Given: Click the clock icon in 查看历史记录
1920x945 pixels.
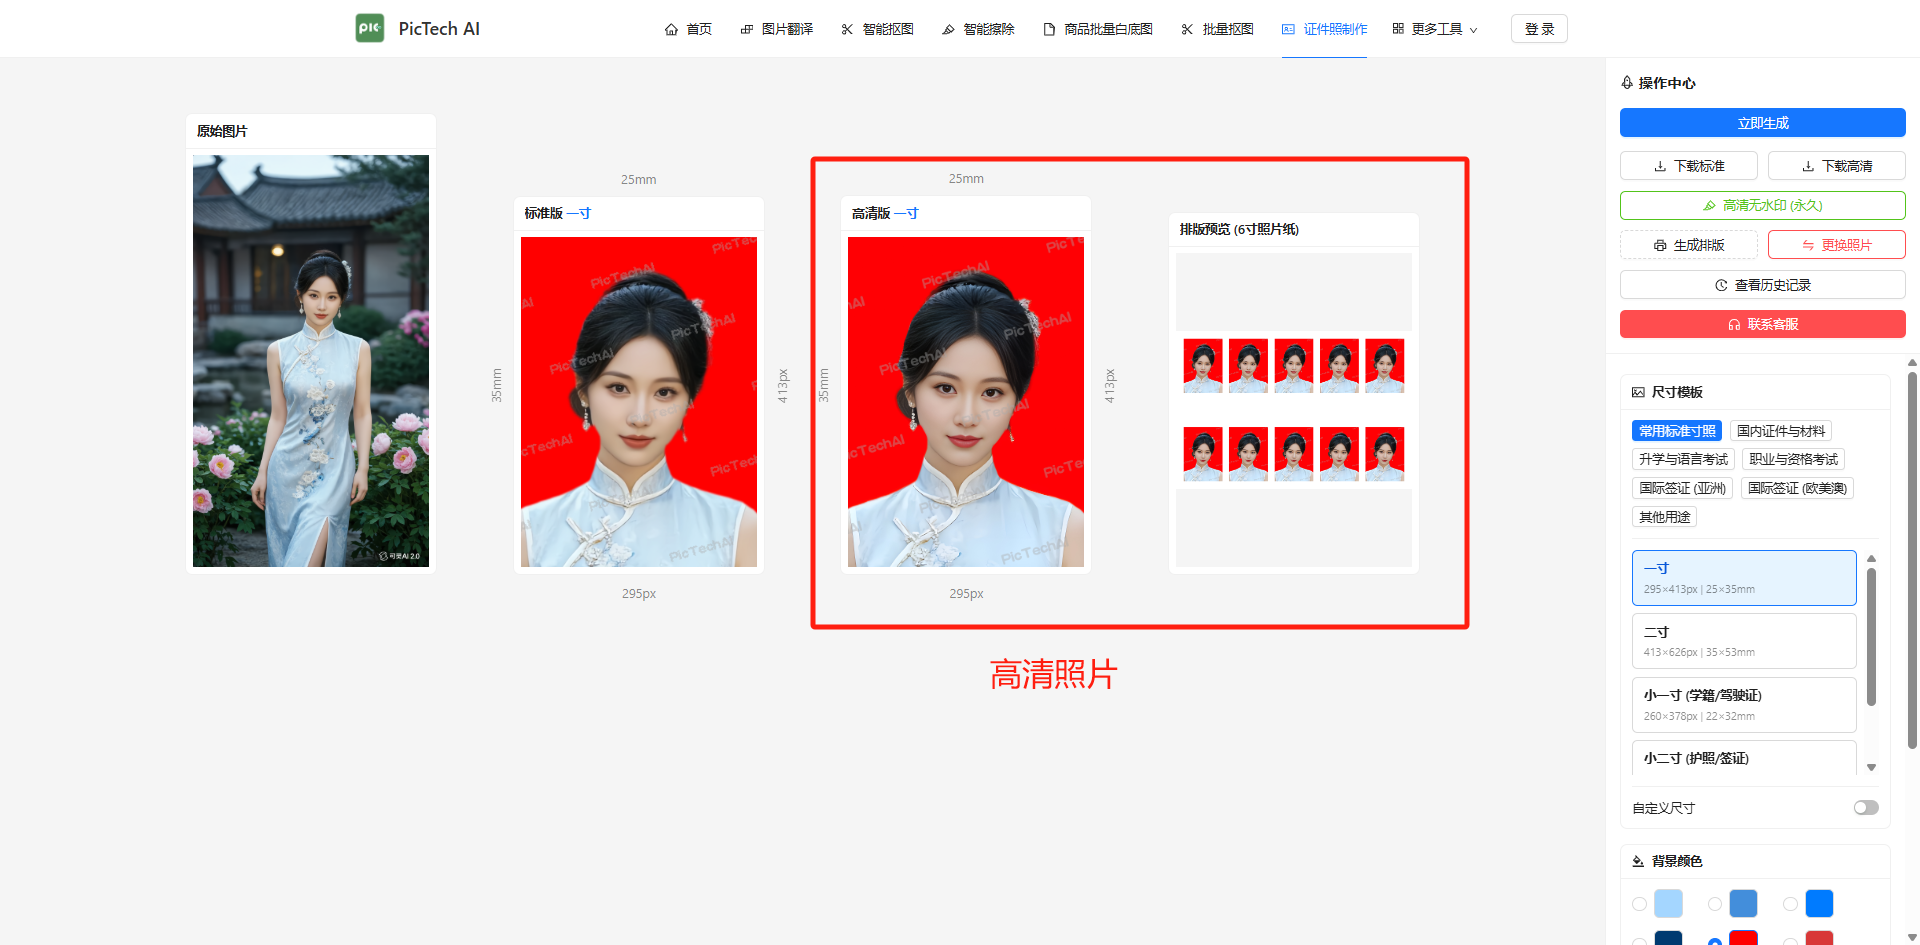Looking at the screenshot, I should [1721, 285].
